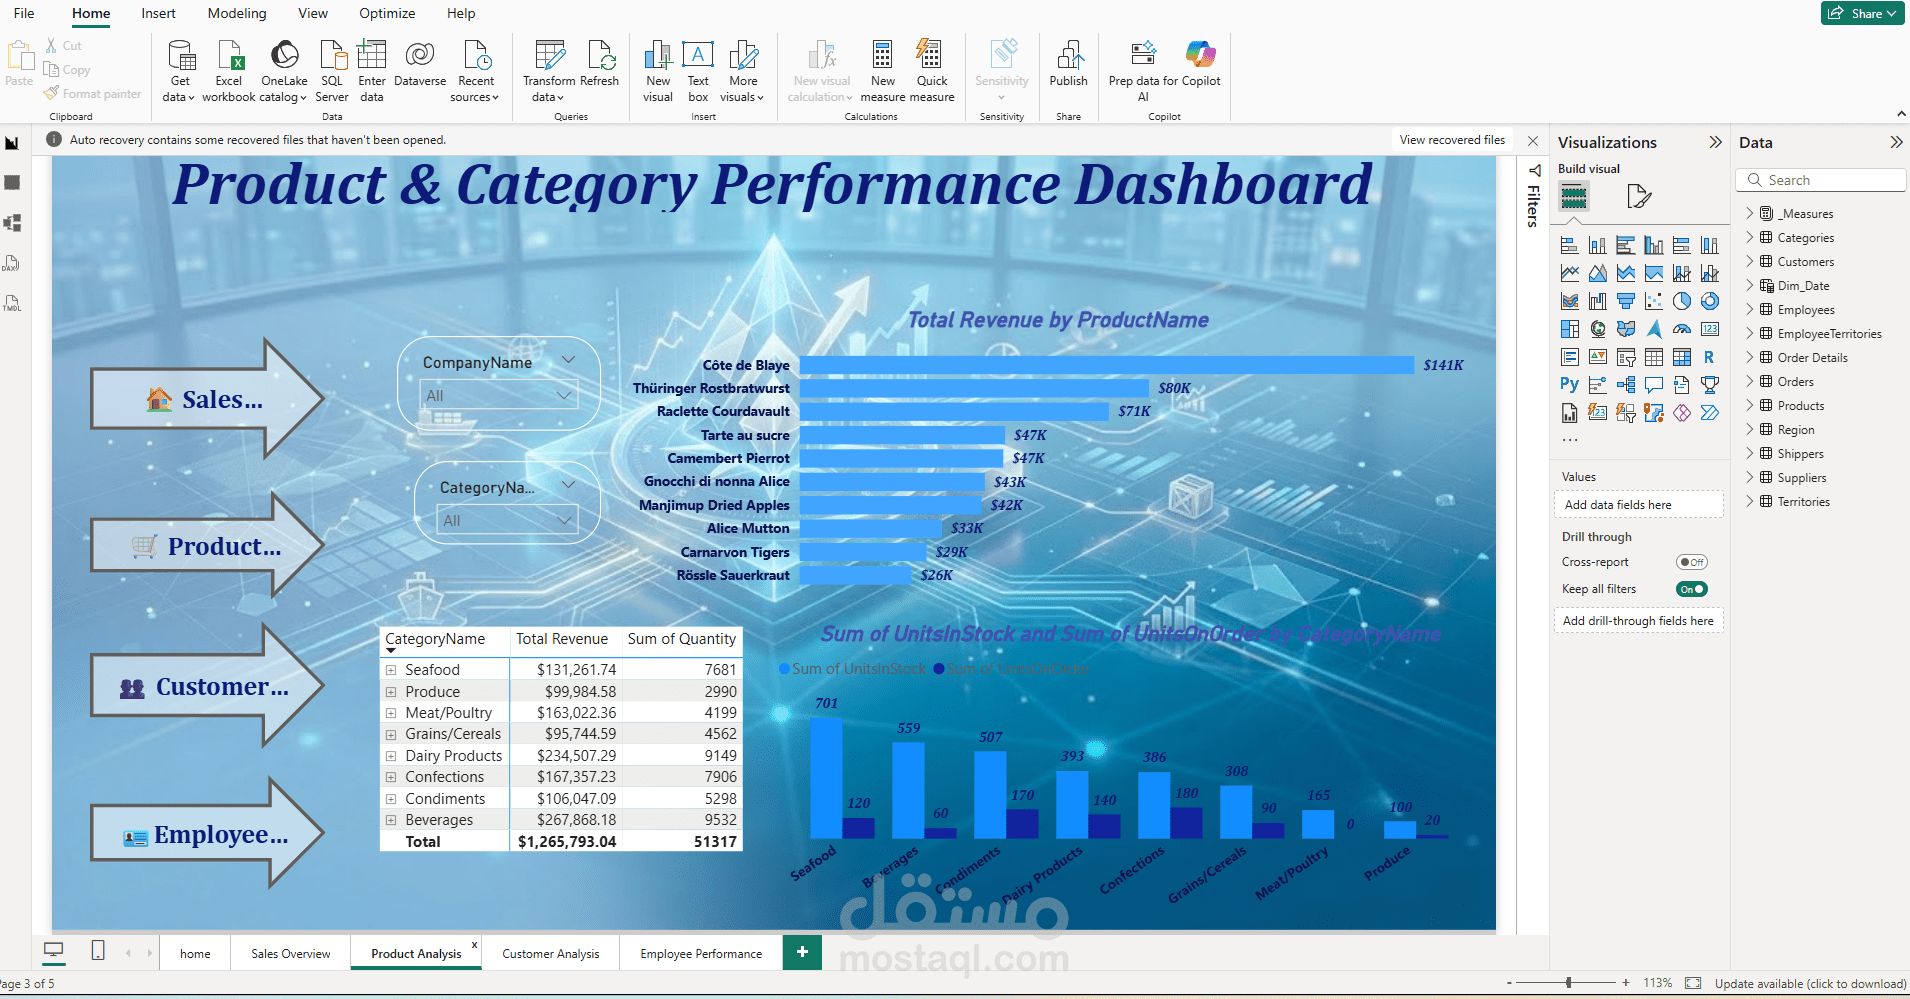The image size is (1910, 999).
Task: Click the zoom in plus button
Action: pyautogui.click(x=1626, y=983)
